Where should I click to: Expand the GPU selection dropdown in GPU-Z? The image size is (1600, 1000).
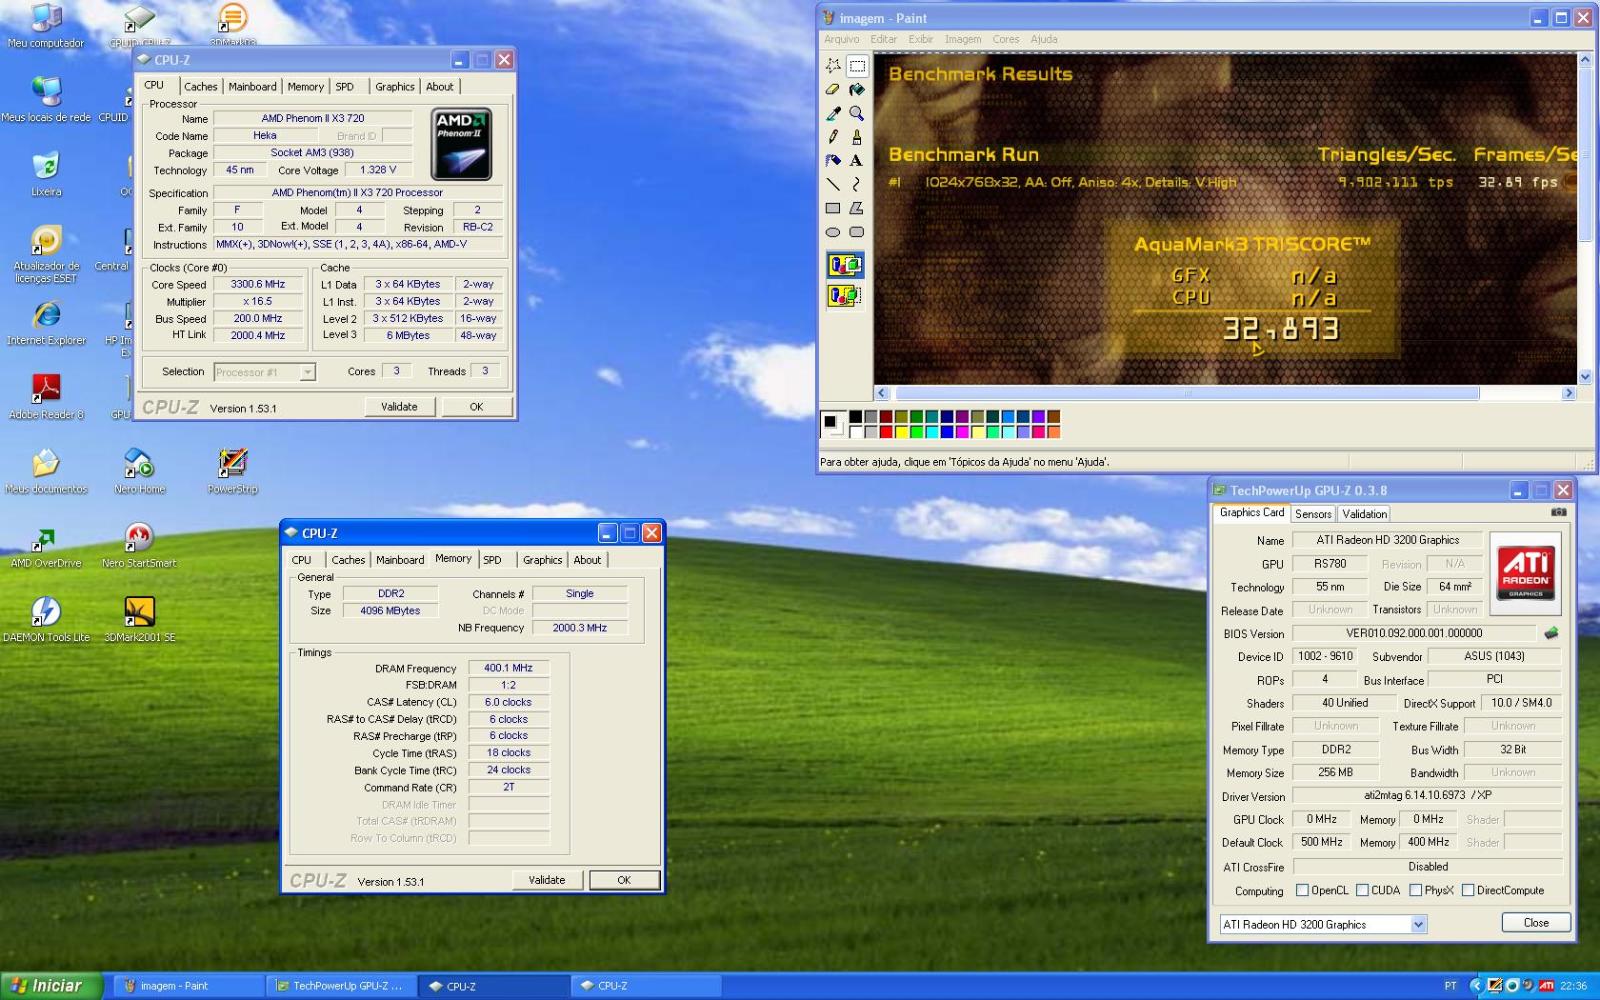(1418, 925)
